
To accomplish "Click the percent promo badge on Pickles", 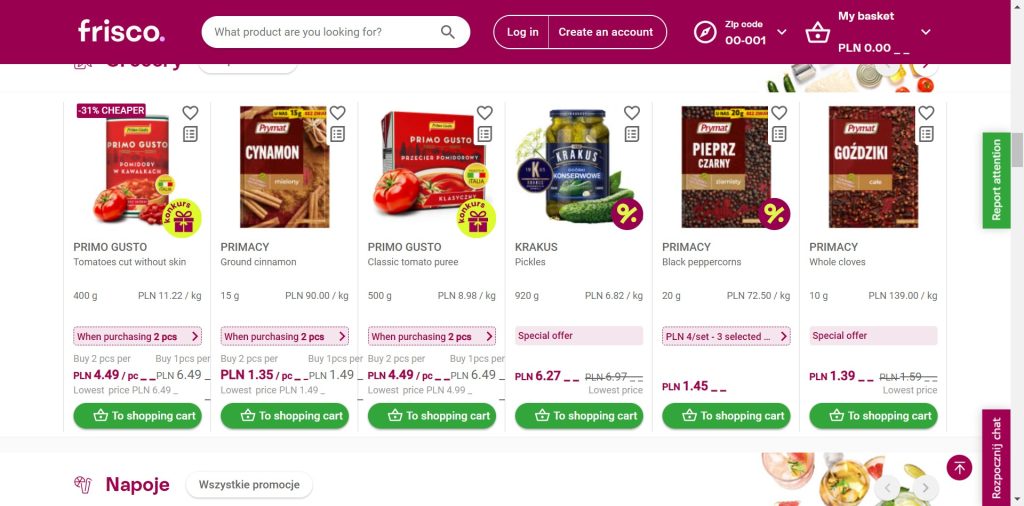I will click(x=628, y=214).
